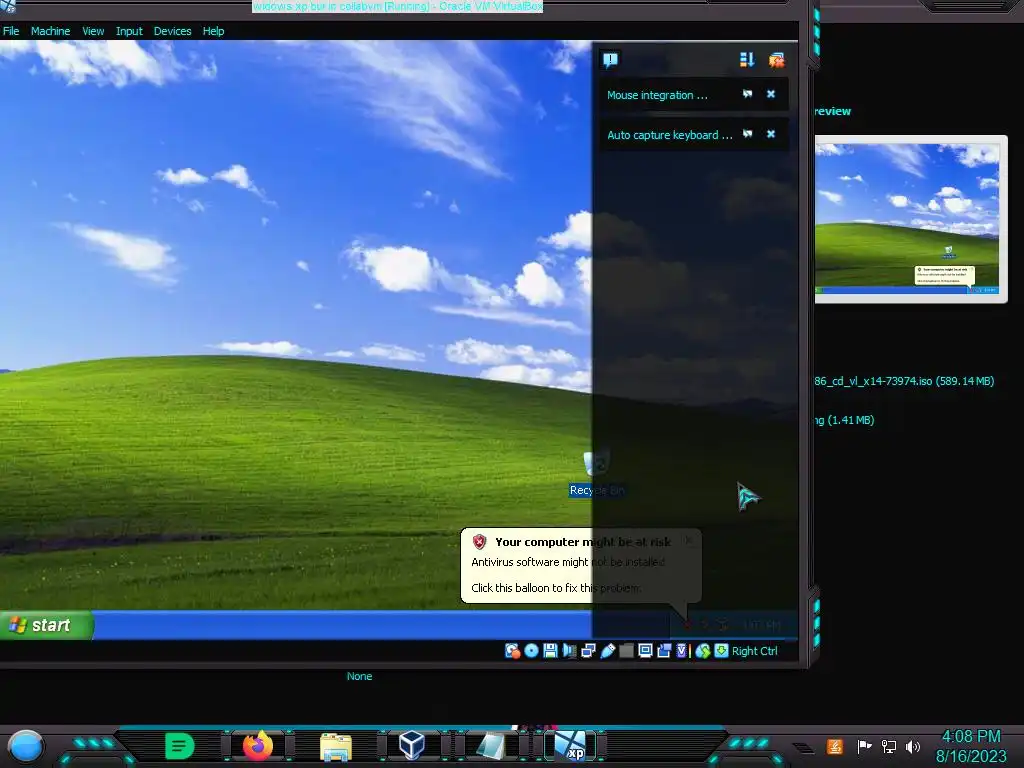Select the Recycle Bin desktop icon
This screenshot has height=768, width=1024.
click(x=596, y=473)
